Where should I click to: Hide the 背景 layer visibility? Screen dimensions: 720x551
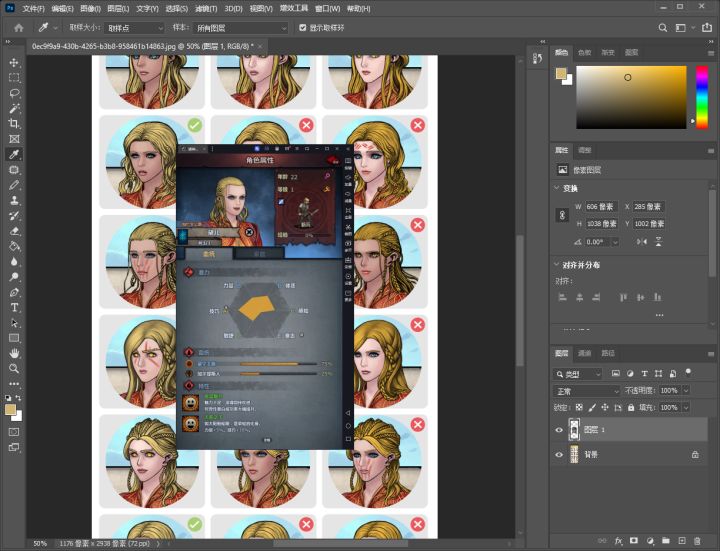tap(559, 455)
